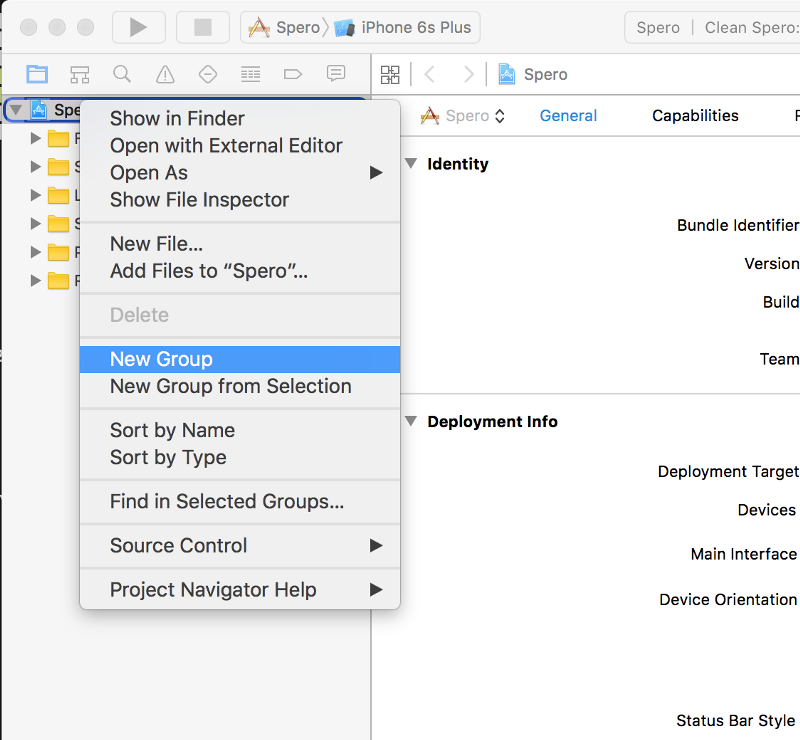800x740 pixels.
Task: Choose the iPhone 6s Plus destination
Action: (x=403, y=27)
